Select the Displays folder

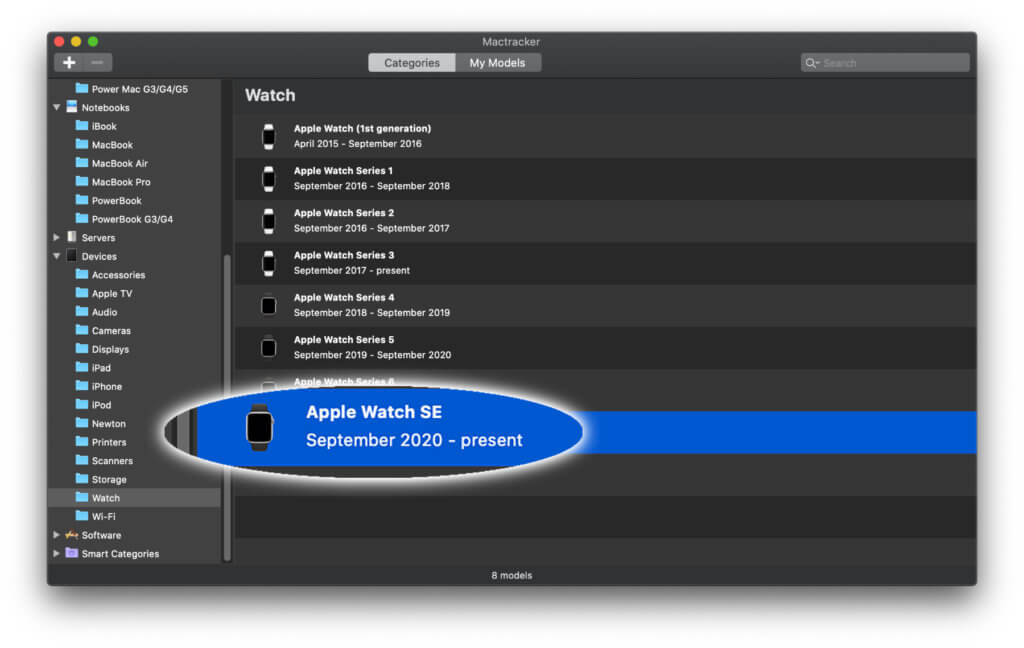[x=102, y=349]
